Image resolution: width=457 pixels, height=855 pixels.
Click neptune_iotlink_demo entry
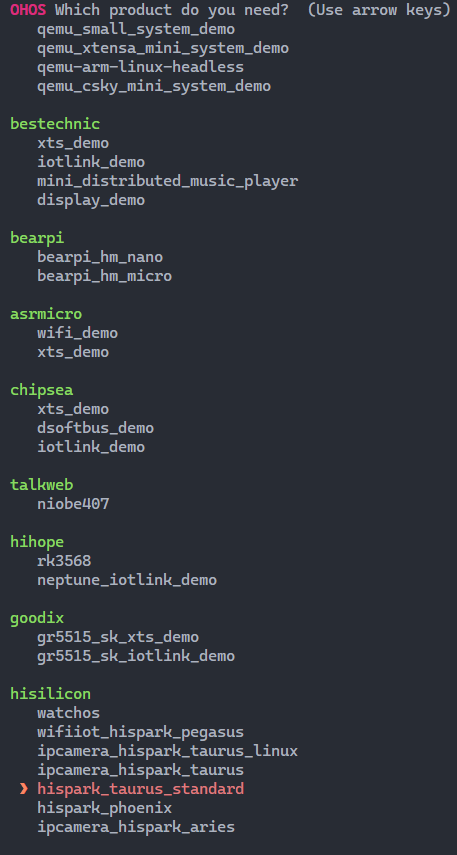[127, 580]
